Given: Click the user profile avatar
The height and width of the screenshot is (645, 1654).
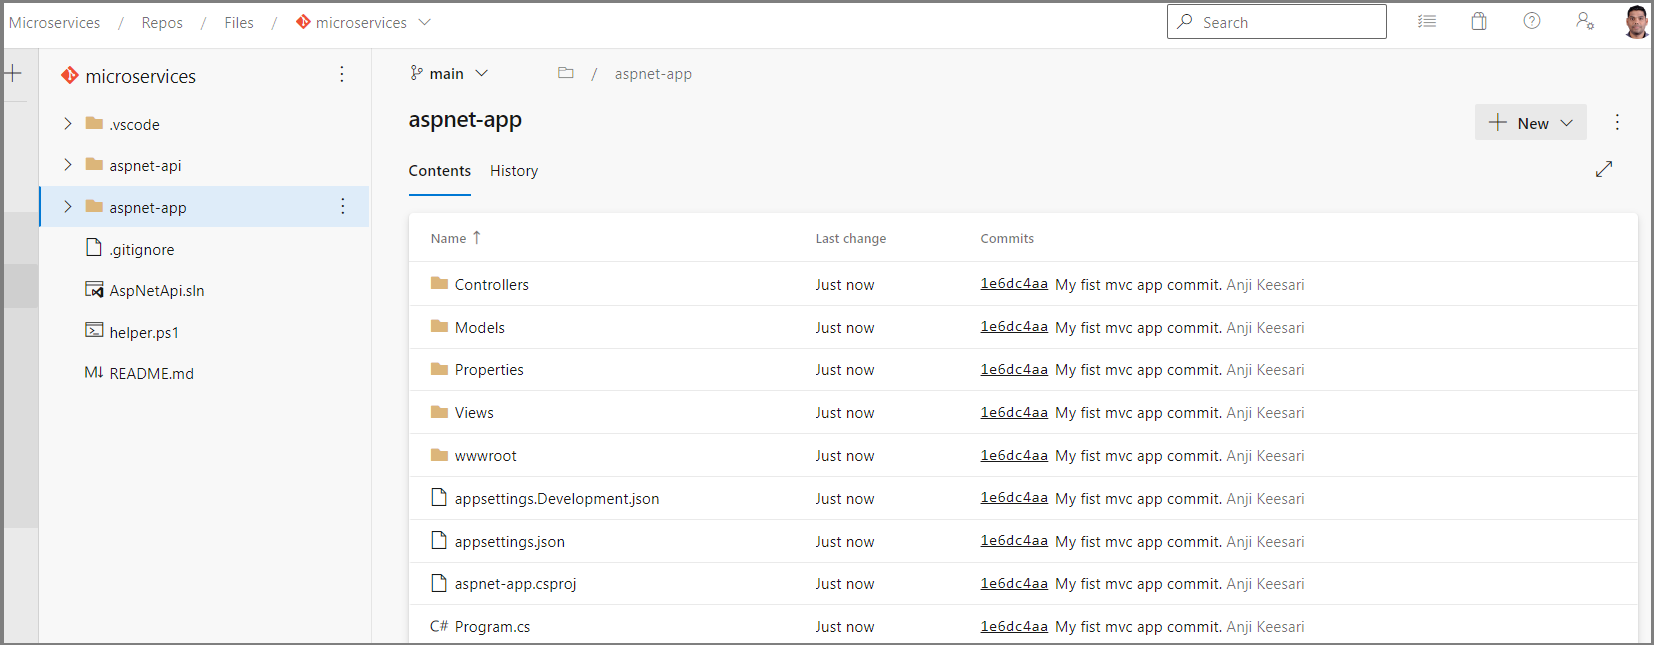Looking at the screenshot, I should click(x=1636, y=21).
